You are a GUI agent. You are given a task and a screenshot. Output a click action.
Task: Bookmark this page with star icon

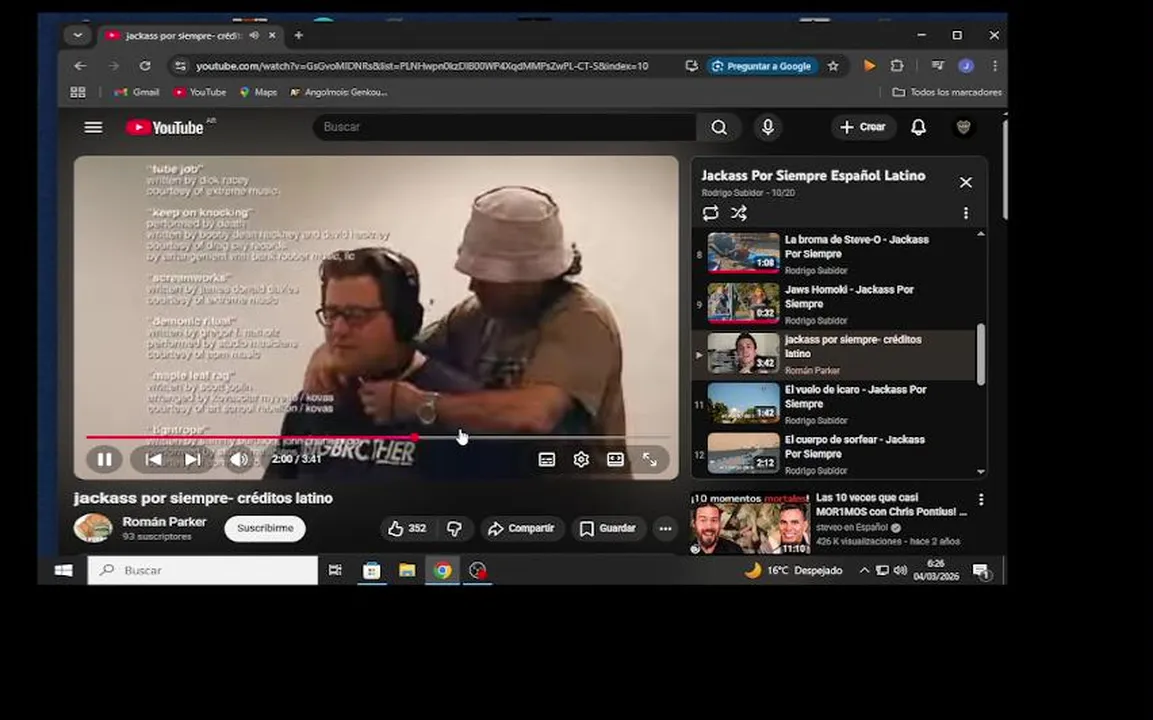tap(833, 66)
